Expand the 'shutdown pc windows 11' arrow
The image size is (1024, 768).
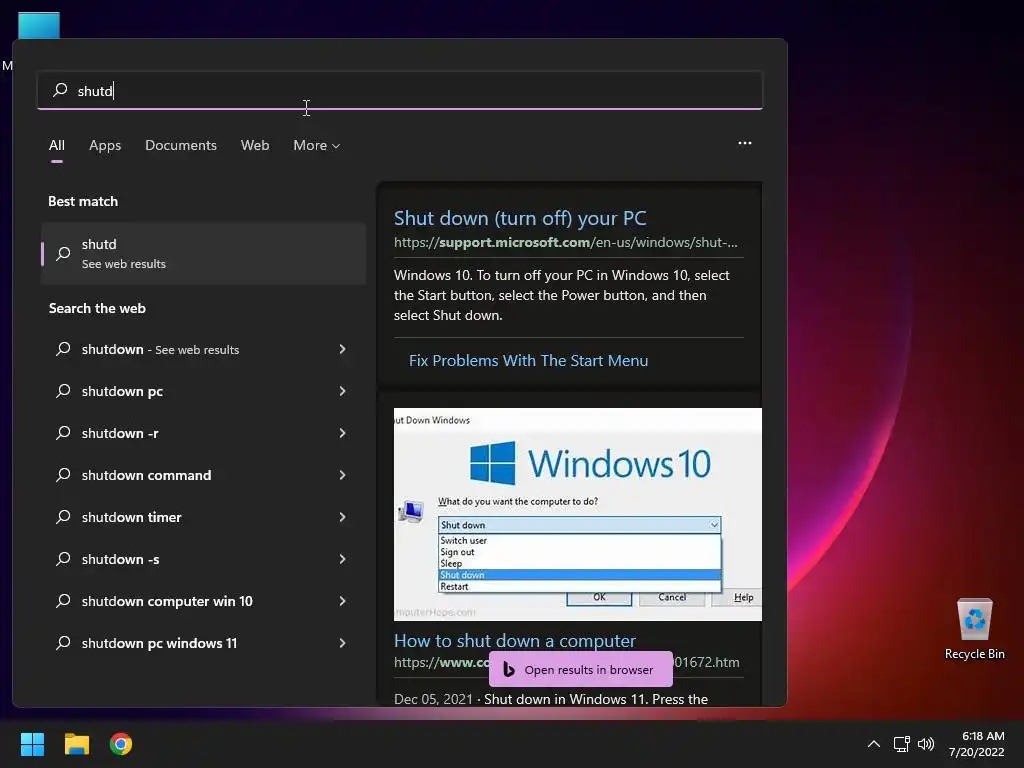(x=342, y=643)
